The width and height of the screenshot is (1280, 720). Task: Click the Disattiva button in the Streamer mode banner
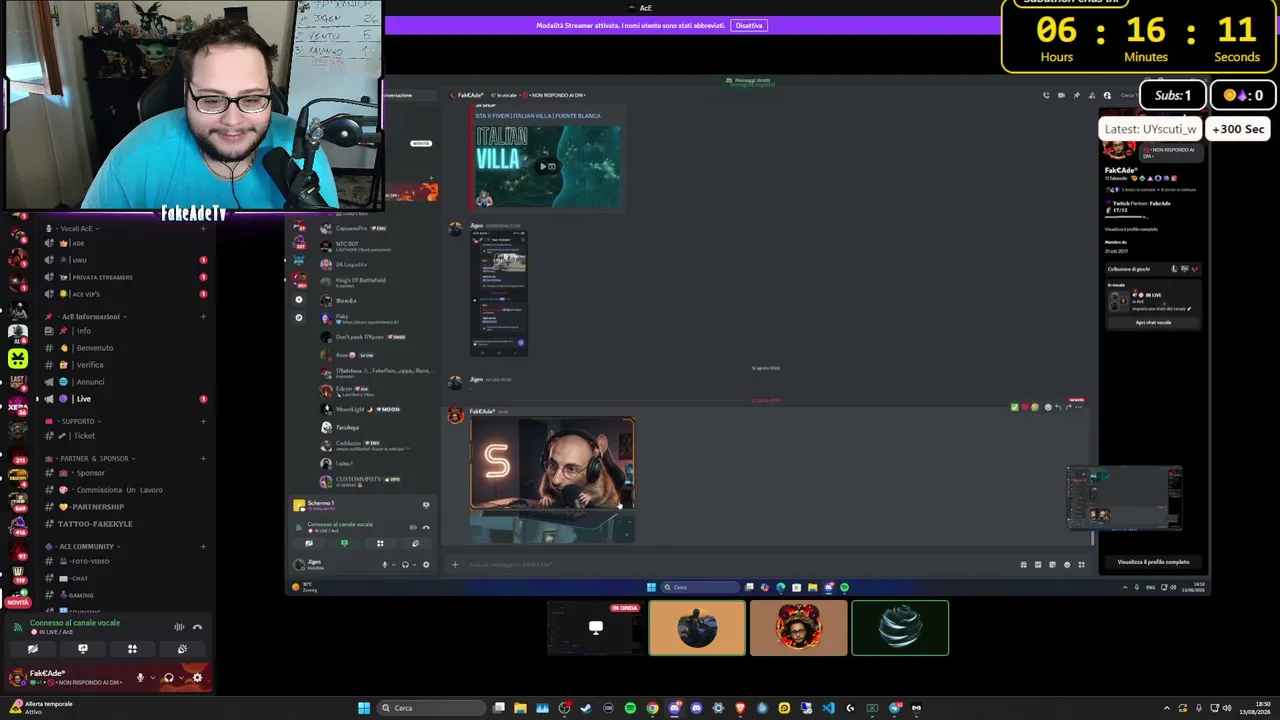click(x=748, y=26)
